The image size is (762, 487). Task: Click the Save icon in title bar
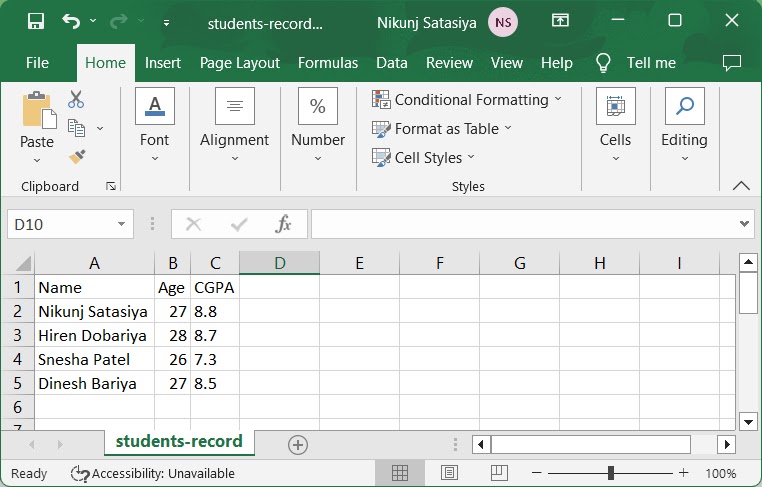coord(36,21)
